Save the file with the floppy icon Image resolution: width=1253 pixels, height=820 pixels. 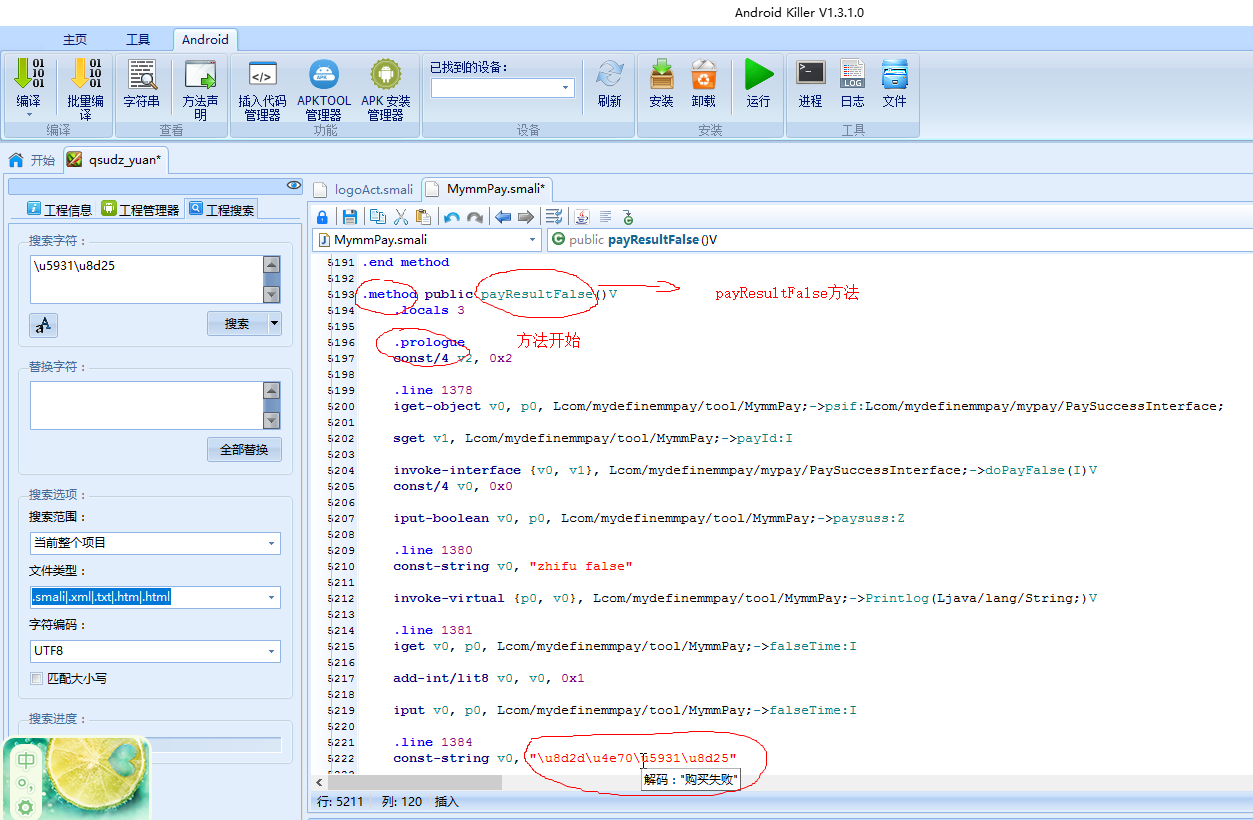[x=350, y=217]
